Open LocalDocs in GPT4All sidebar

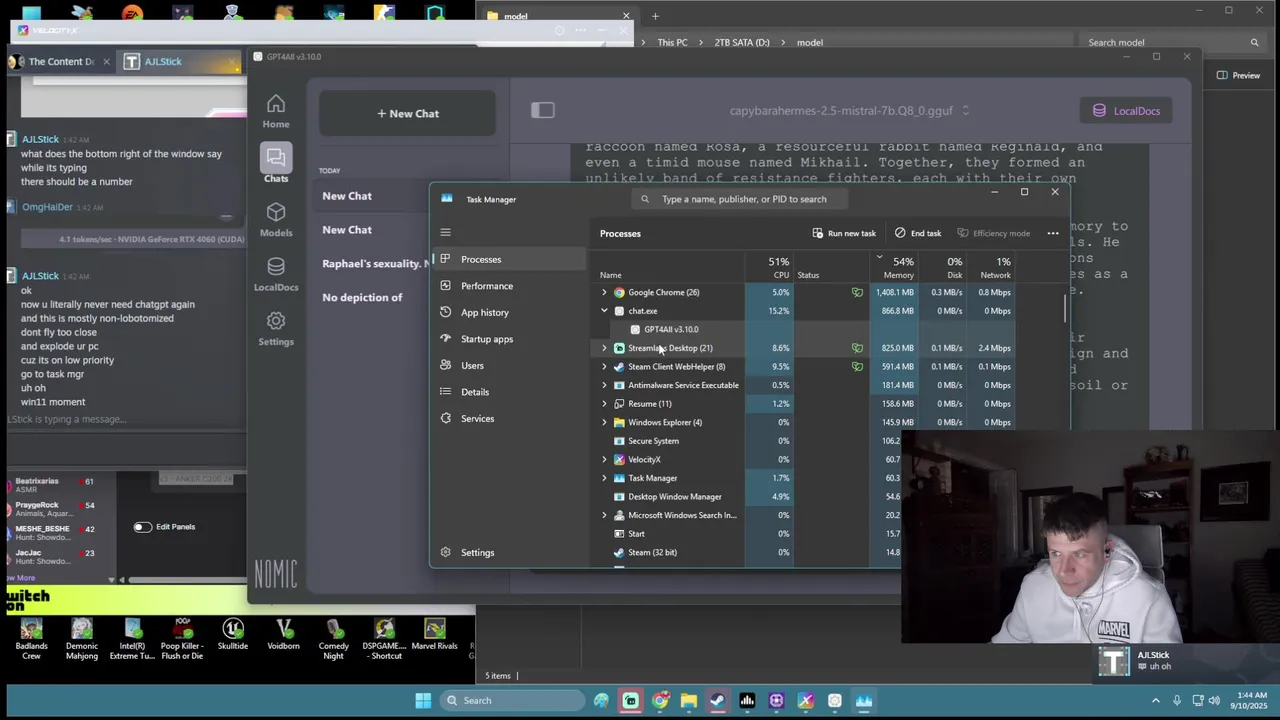click(x=276, y=273)
